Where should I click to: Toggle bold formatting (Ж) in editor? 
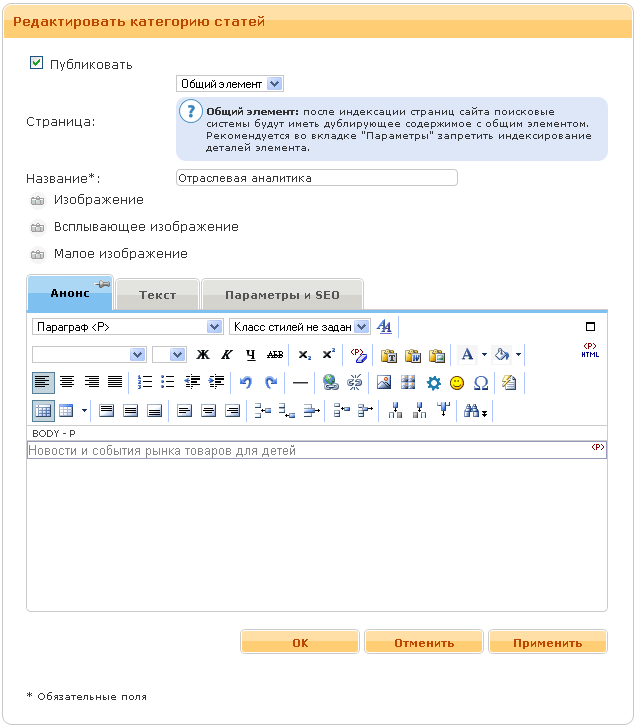(x=203, y=355)
